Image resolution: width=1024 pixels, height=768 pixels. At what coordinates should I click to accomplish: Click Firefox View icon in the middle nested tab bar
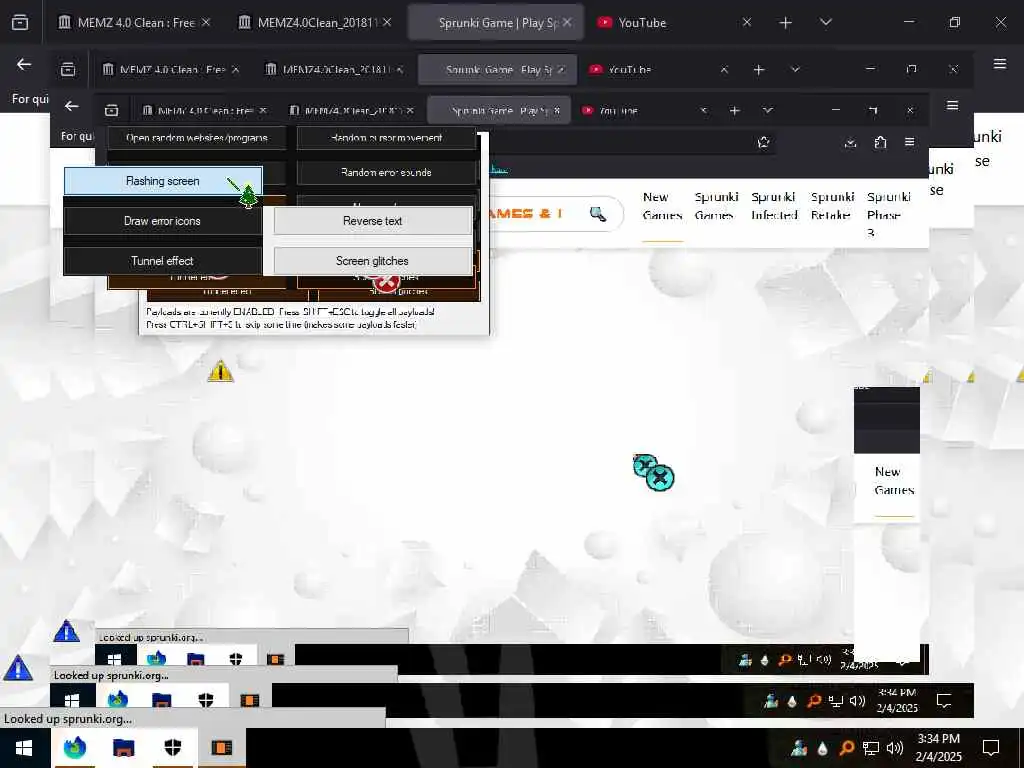[x=68, y=69]
